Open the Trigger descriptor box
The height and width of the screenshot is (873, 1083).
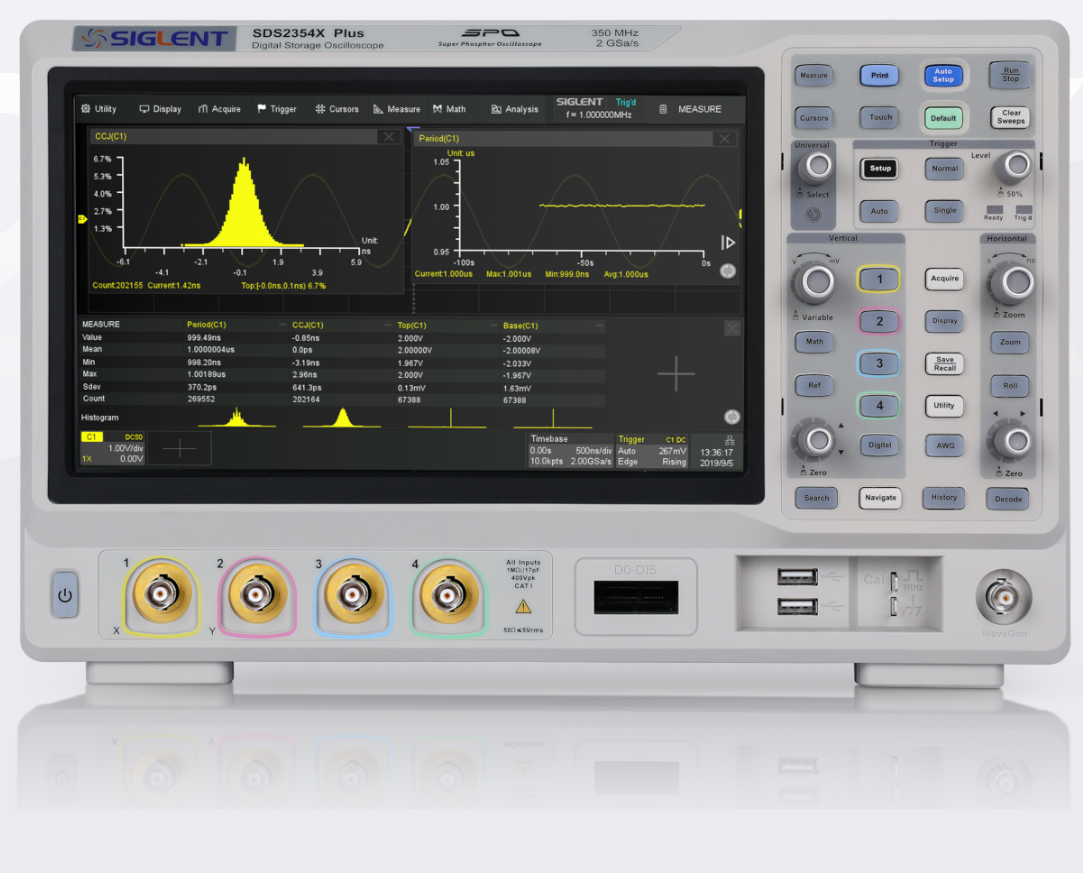coord(652,450)
